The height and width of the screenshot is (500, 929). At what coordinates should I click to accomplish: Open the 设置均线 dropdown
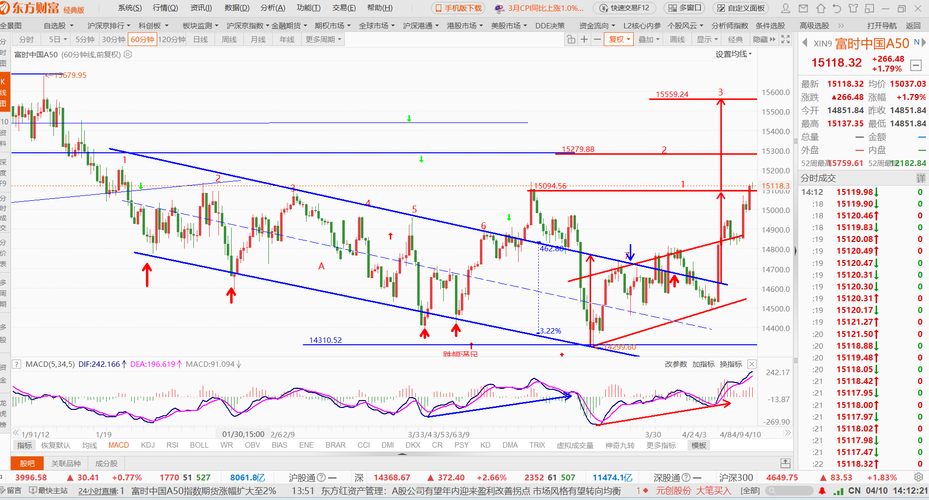(733, 54)
